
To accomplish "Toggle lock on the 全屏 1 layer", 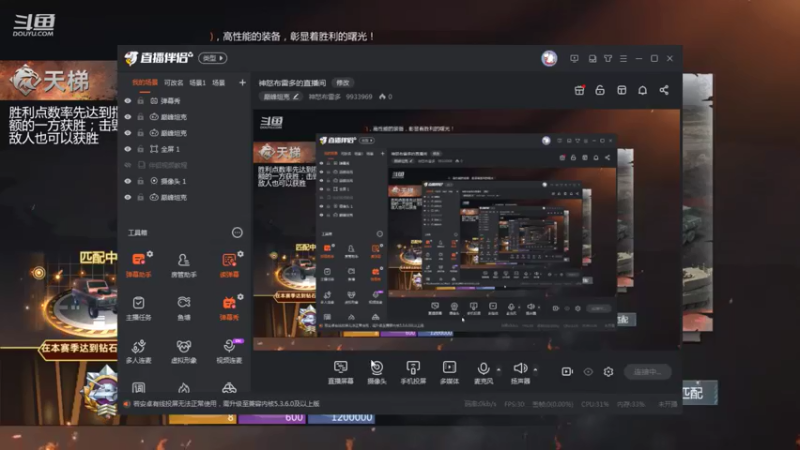I will [140, 149].
